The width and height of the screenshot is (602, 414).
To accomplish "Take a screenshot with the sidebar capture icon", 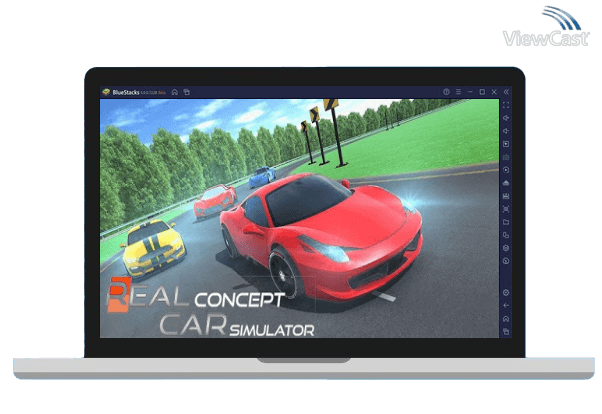I will pos(506,209).
